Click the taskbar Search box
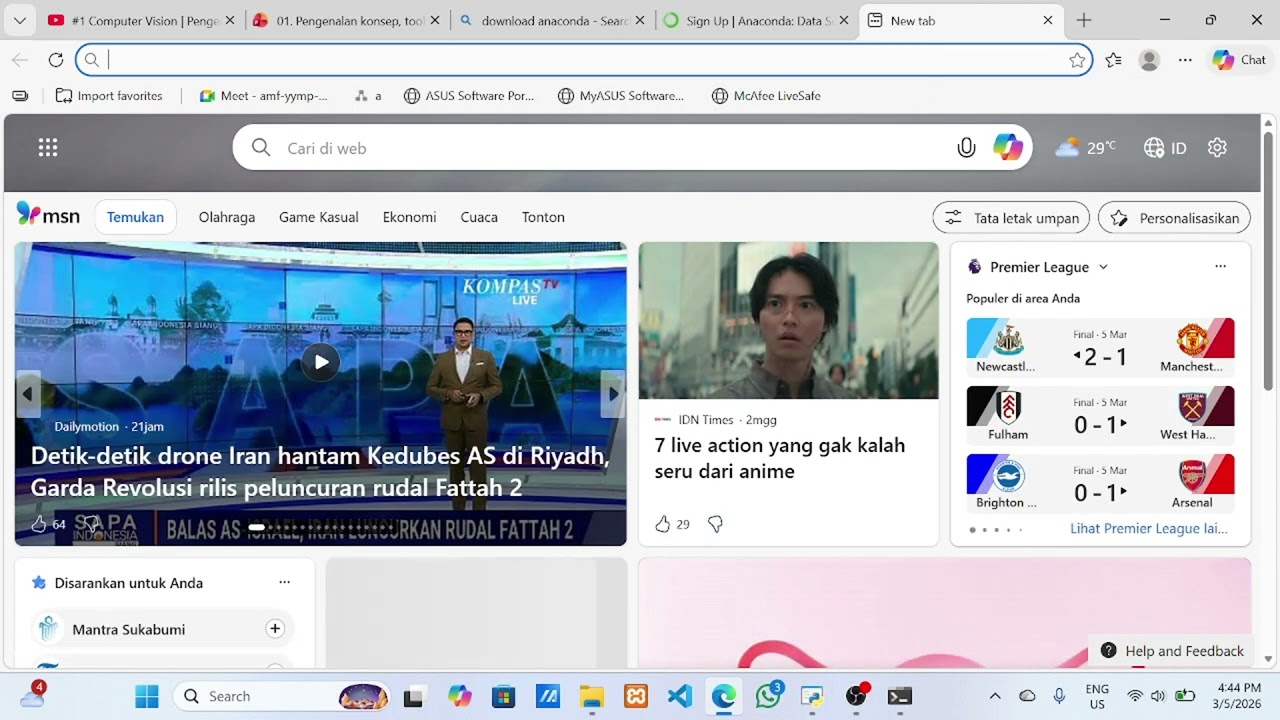This screenshot has height=720, width=1280. coord(283,696)
